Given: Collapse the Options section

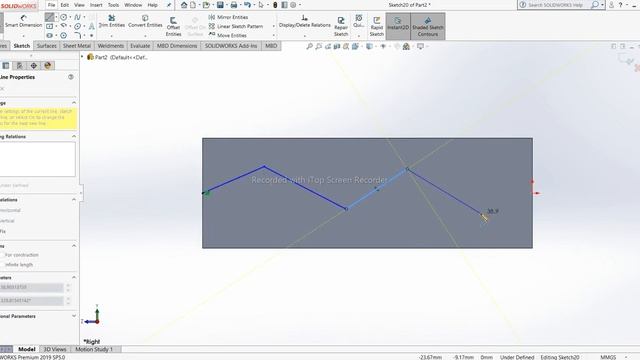Looking at the screenshot, I should (x=74, y=246).
